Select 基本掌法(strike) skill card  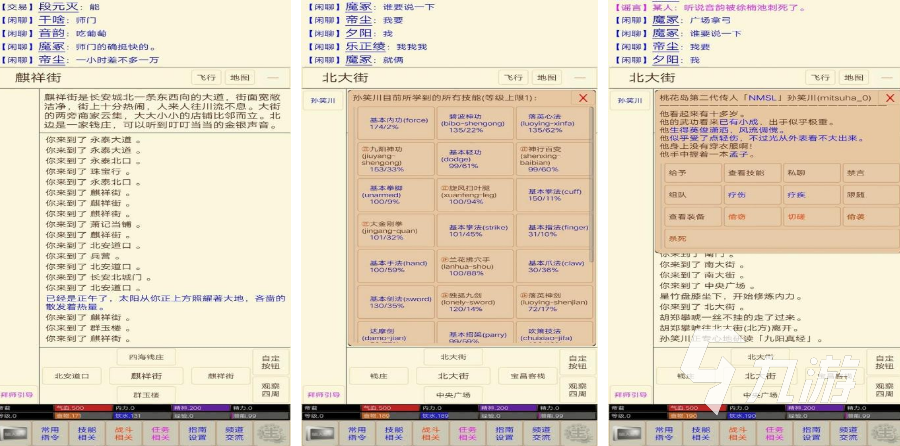pos(474,230)
